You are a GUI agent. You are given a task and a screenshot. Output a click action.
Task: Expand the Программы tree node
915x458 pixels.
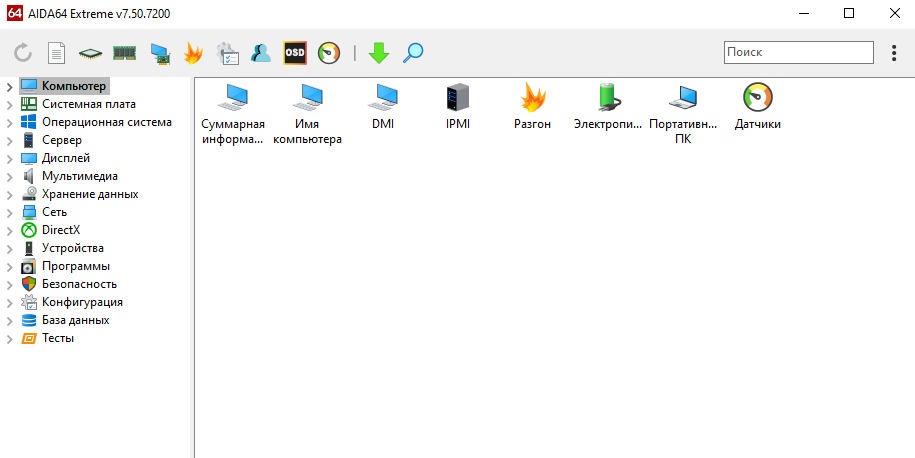[x=9, y=268]
